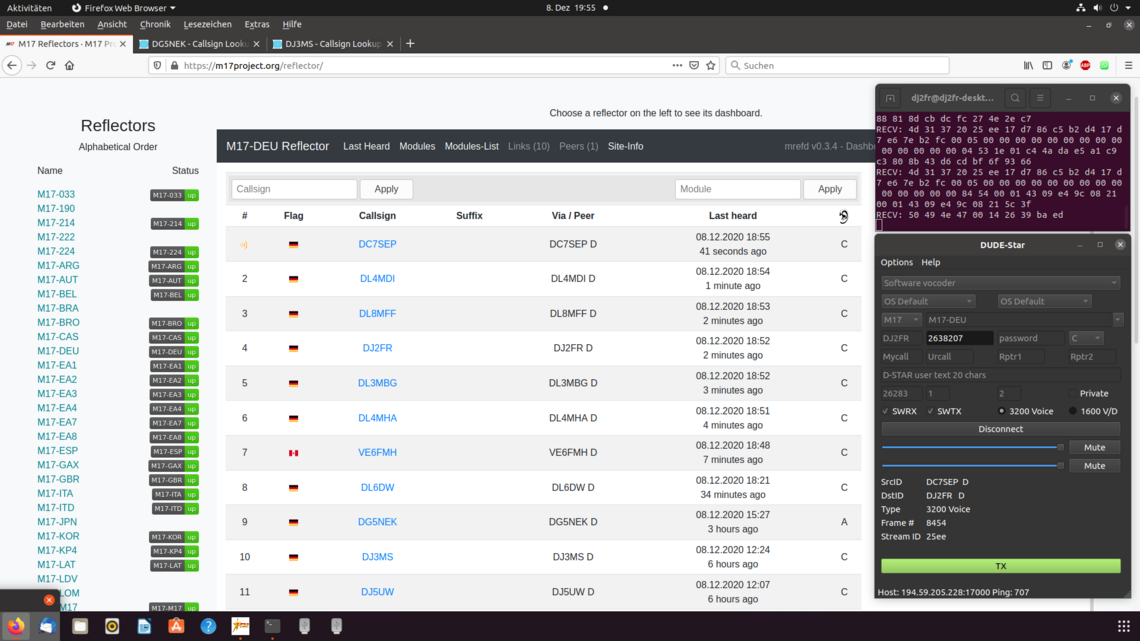Open the Firefox hamburger menu
This screenshot has width=1140, height=641.
(x=1128, y=65)
